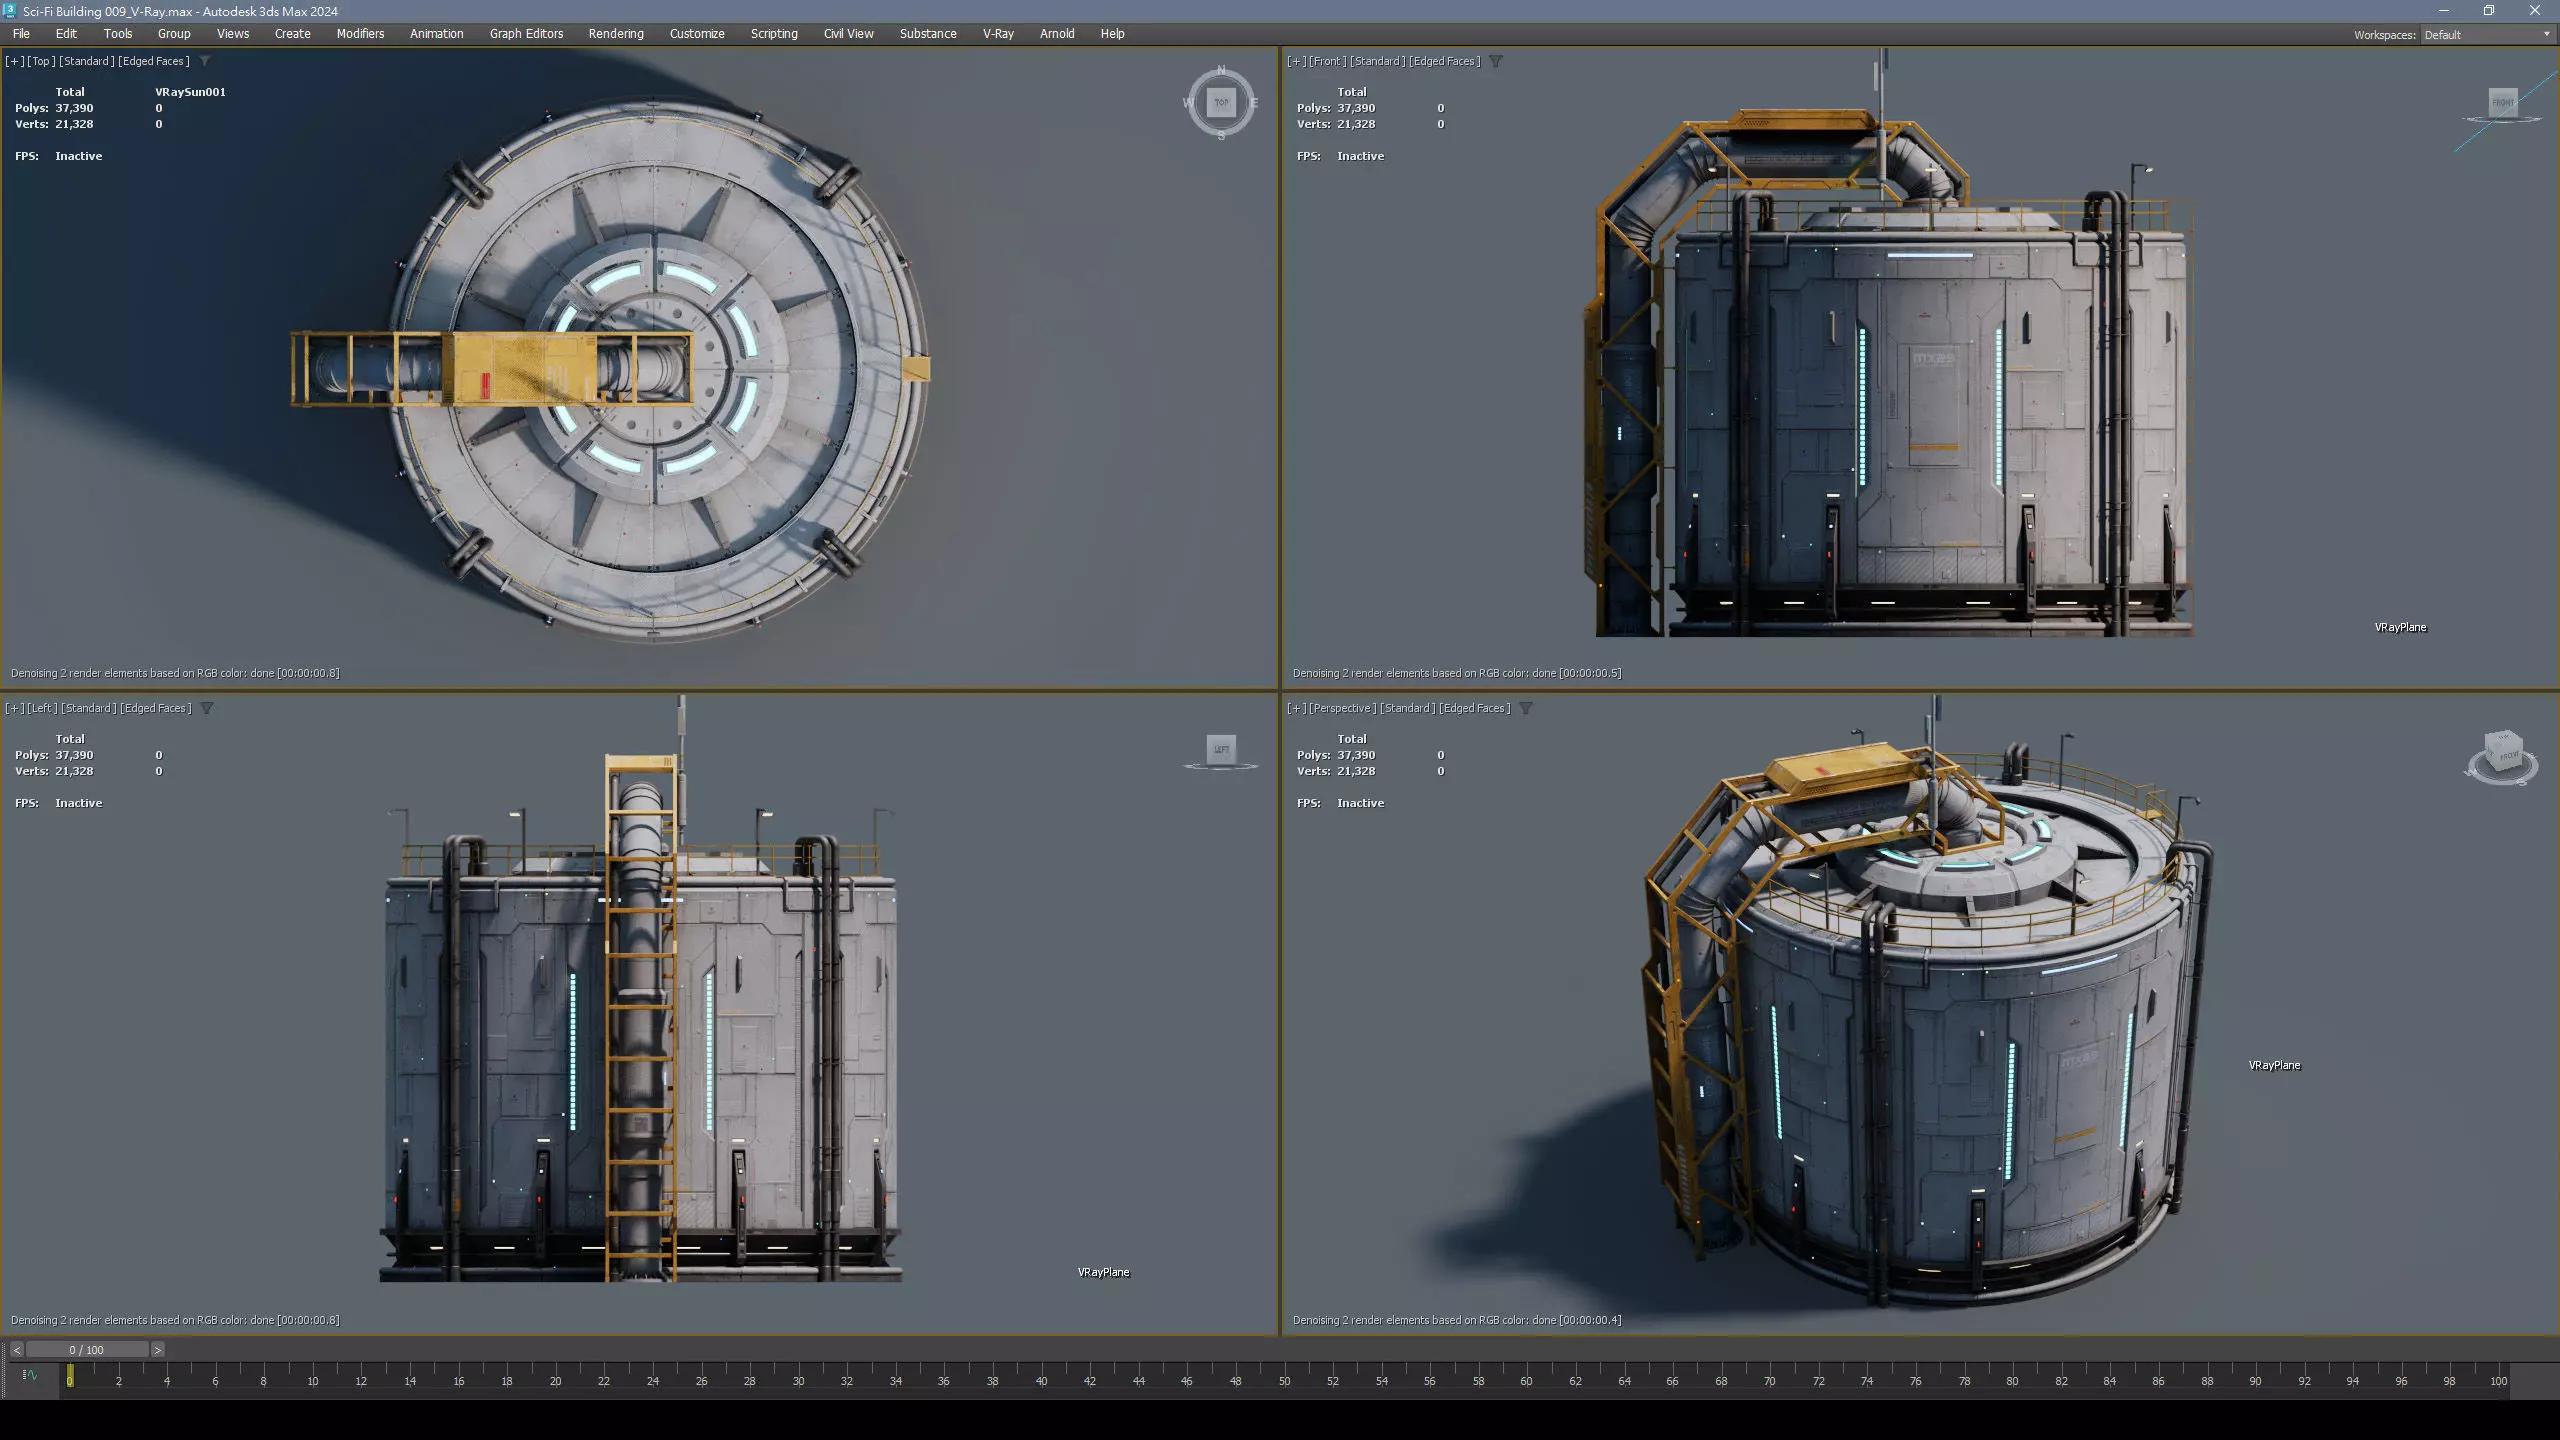Click the ViewCube in the Front viewport
Viewport: 2560px width, 1440px height.
[x=2503, y=103]
